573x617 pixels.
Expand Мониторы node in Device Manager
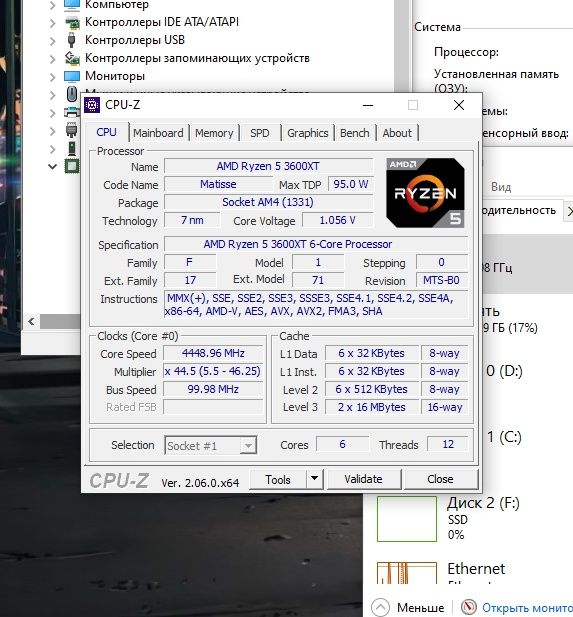tap(52, 77)
